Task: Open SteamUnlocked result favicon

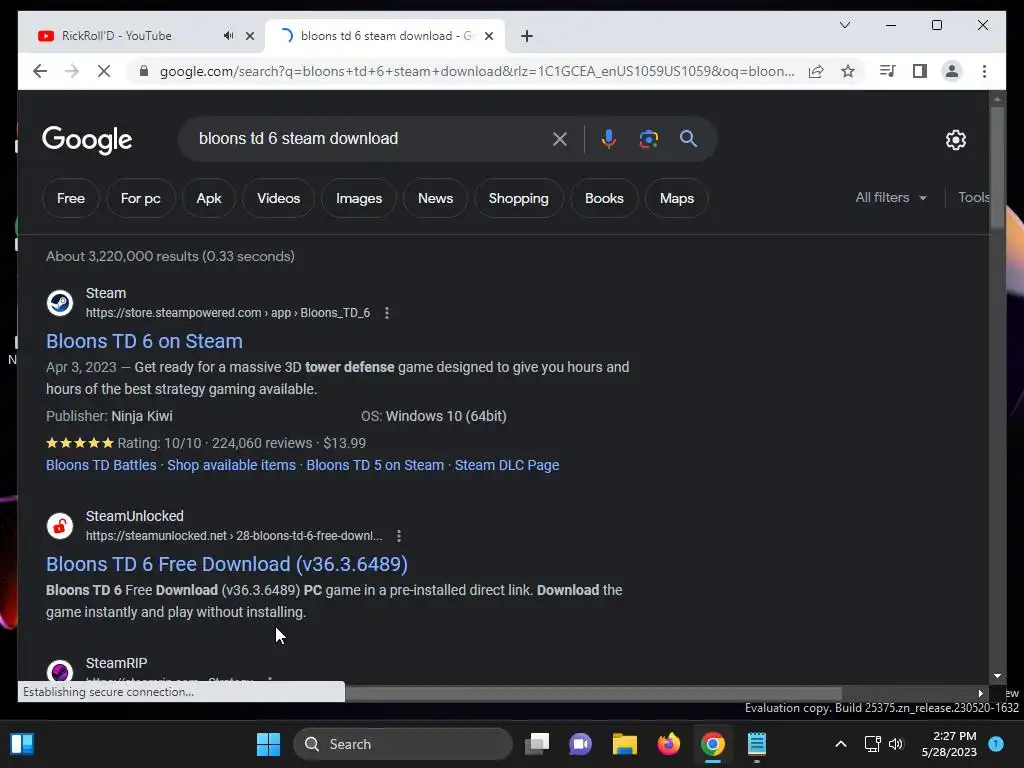Action: coord(59,526)
